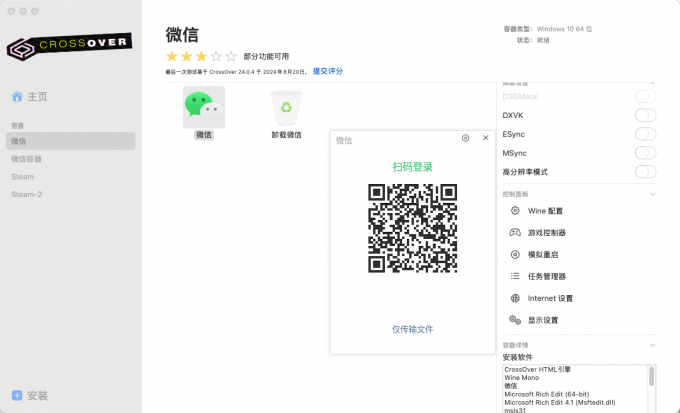The height and width of the screenshot is (413, 680).
Task: Click the installed software list scrollbar
Action: [x=651, y=376]
